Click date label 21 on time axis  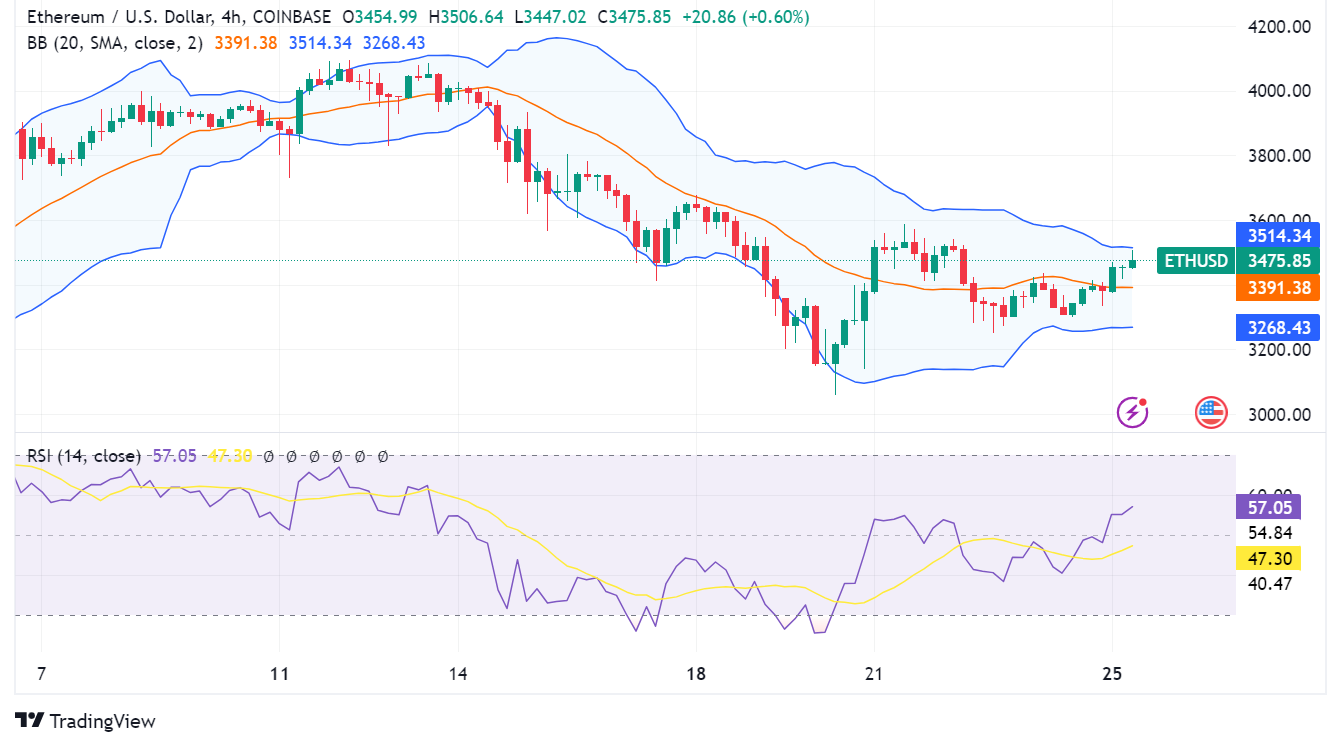(874, 673)
